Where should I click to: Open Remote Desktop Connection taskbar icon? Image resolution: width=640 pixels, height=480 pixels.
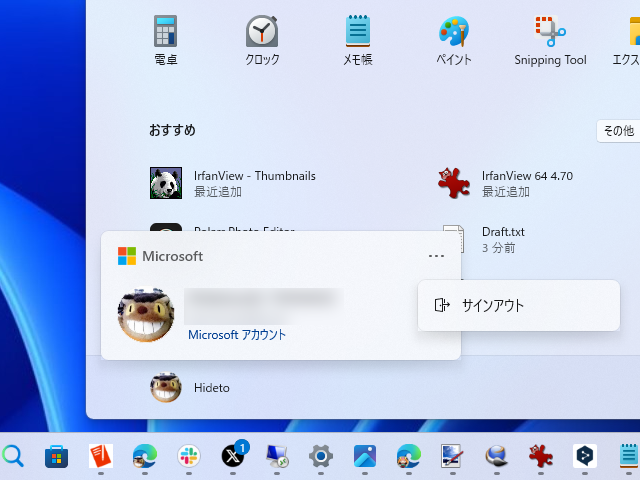[277, 456]
